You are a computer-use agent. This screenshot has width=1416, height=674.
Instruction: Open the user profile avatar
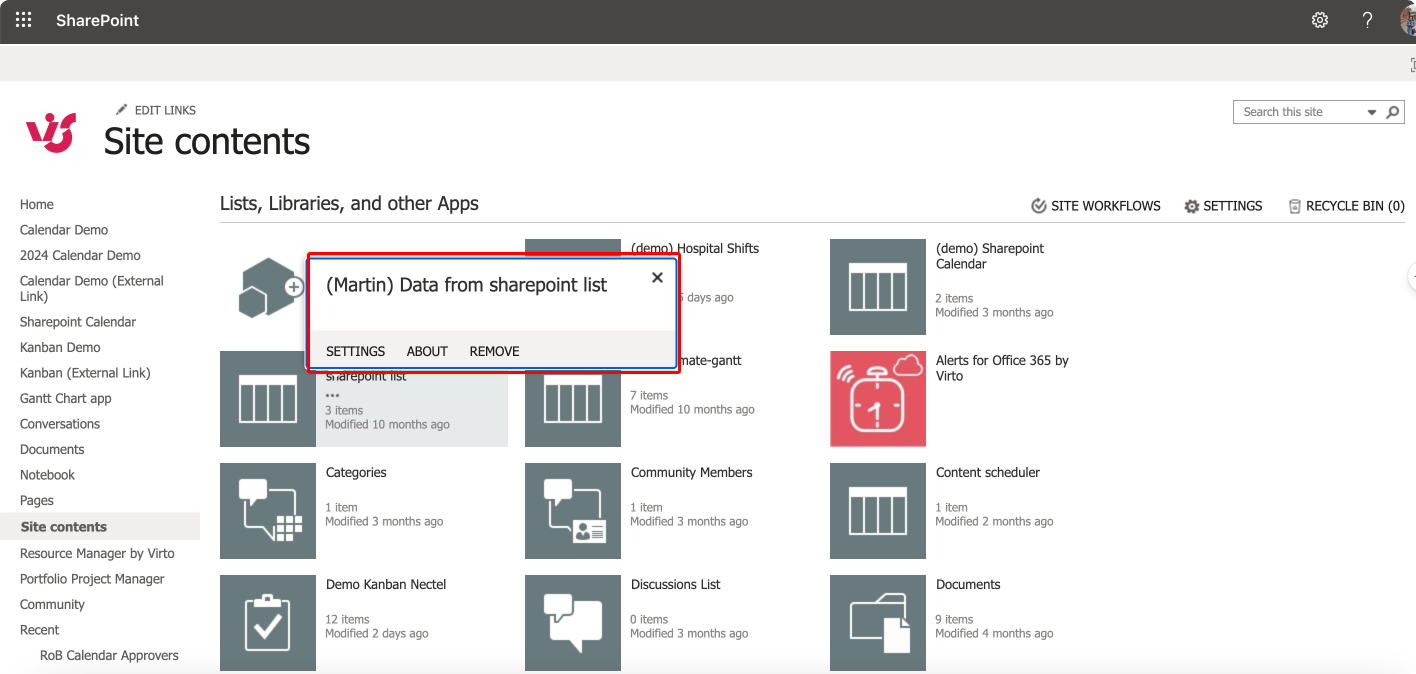click(x=1408, y=20)
